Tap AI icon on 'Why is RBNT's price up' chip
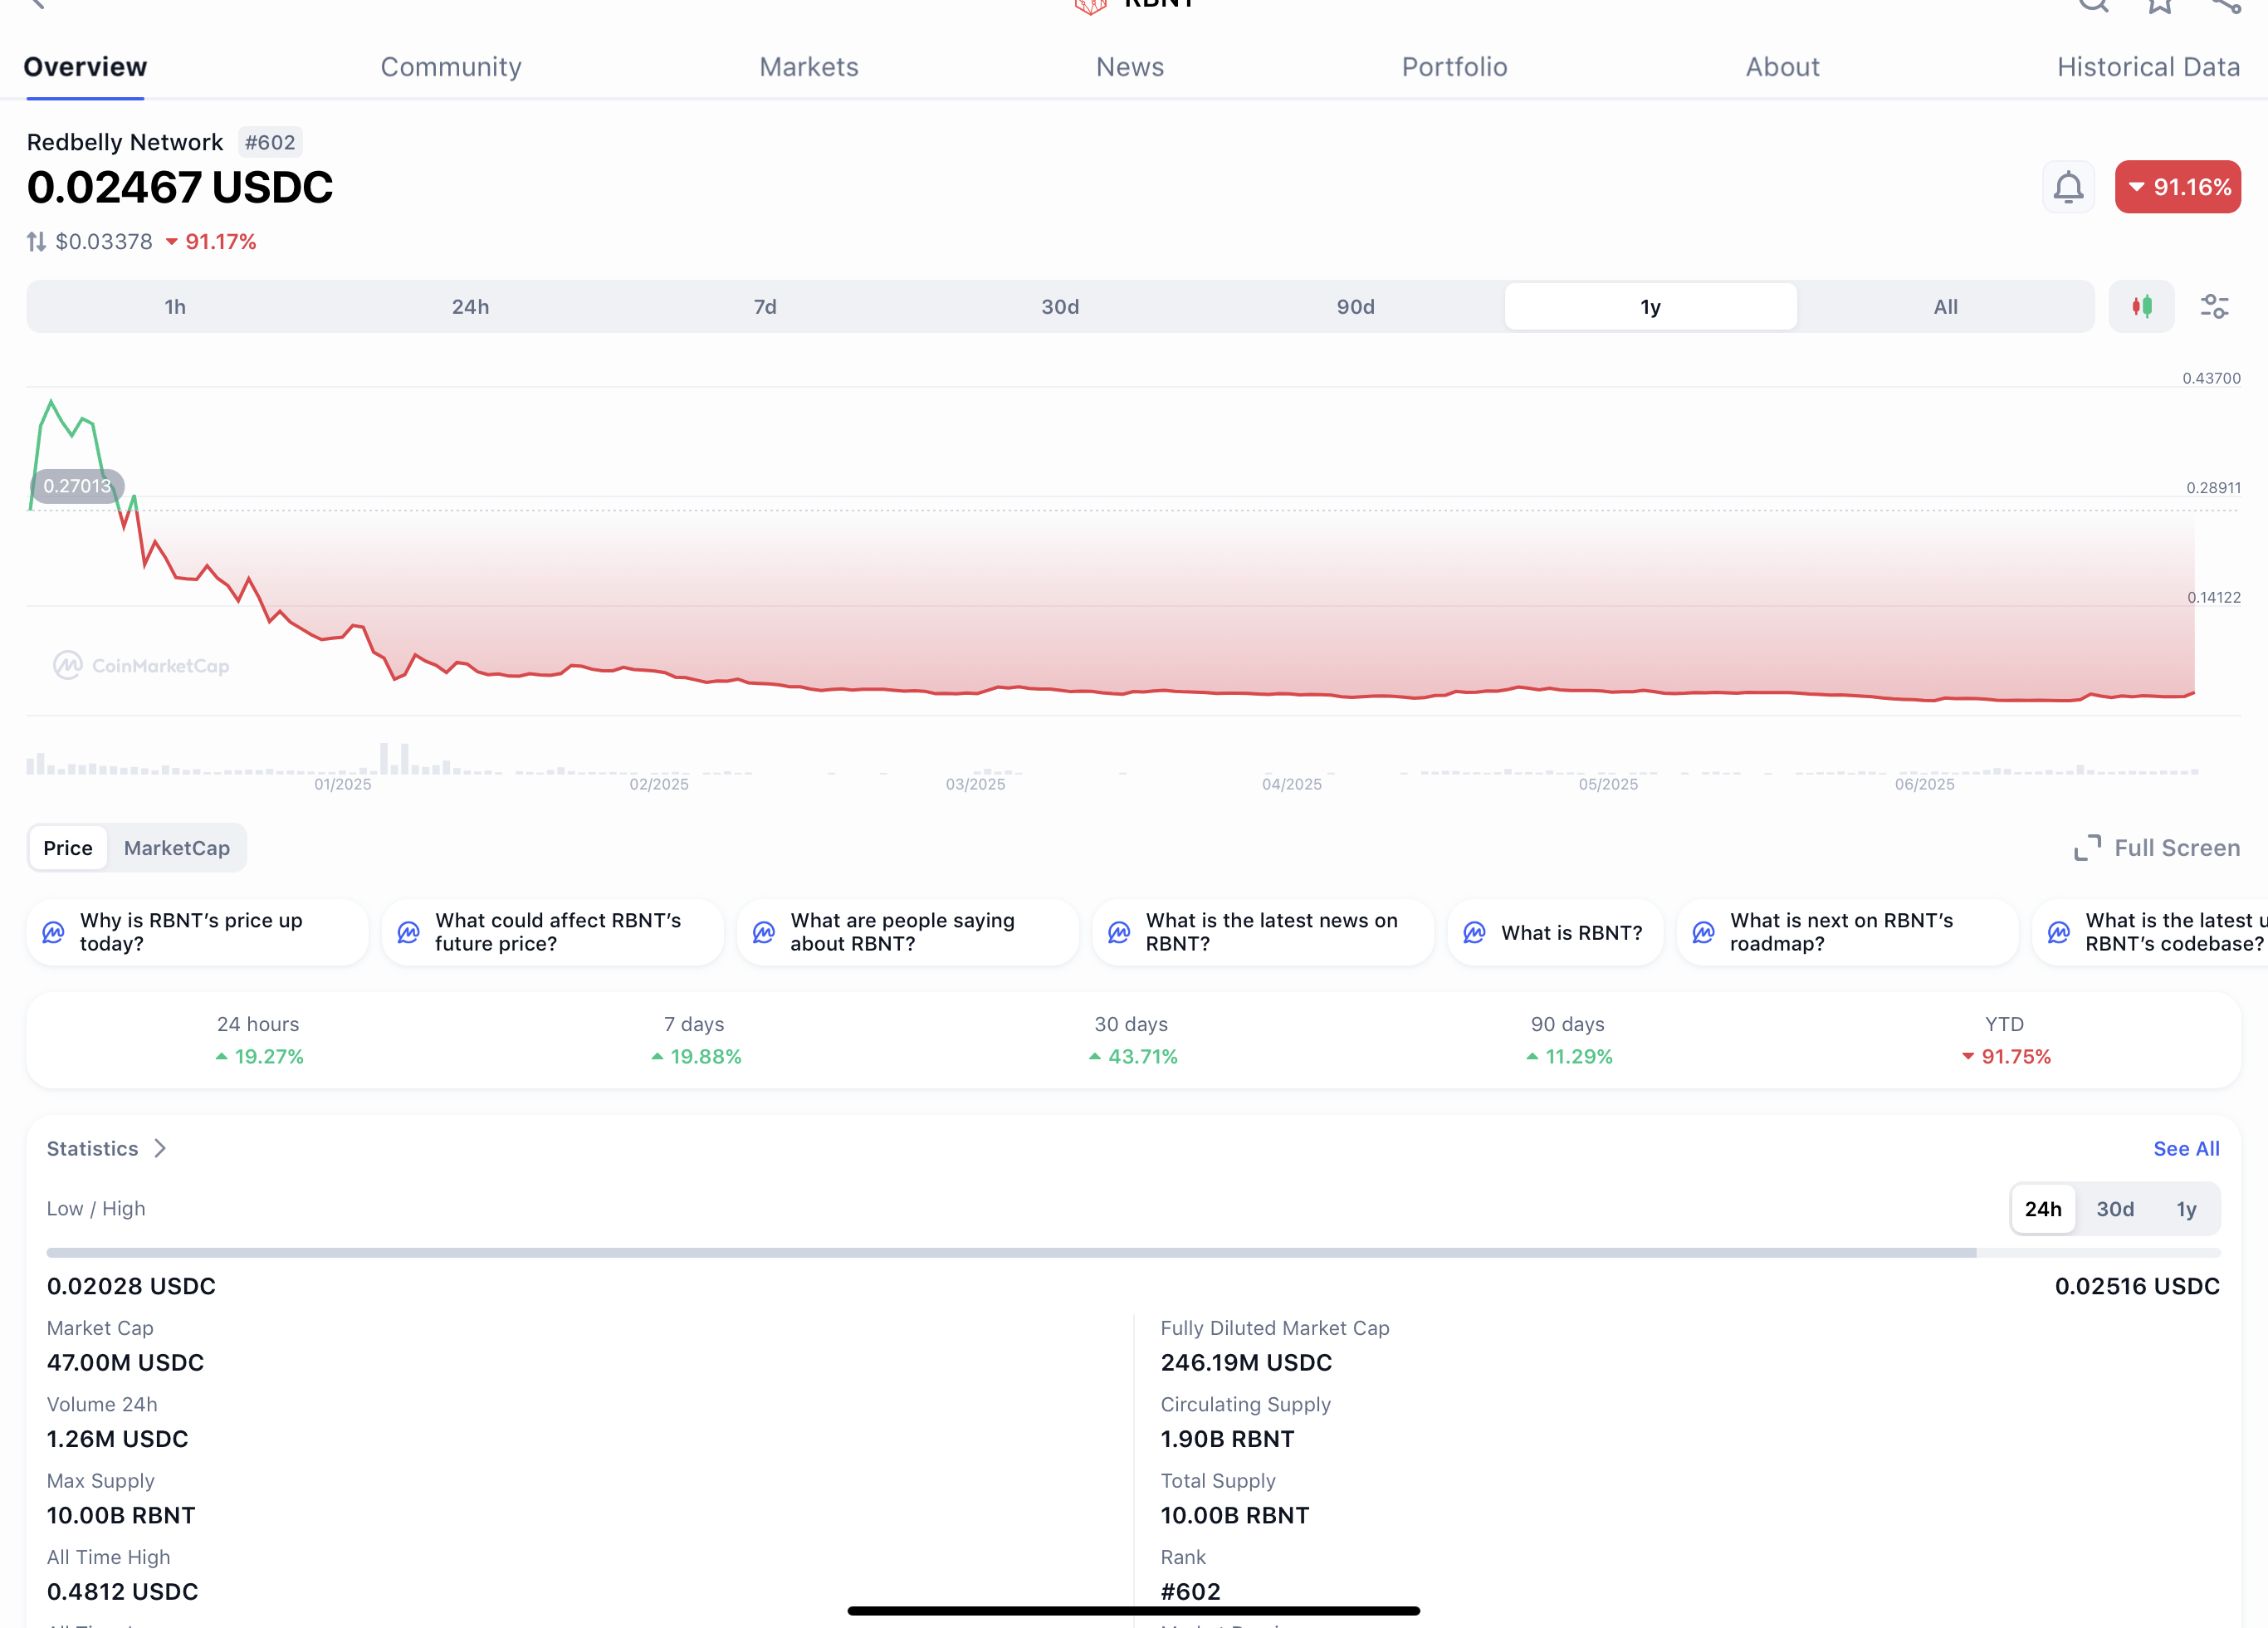Screen dimensions: 2268x1628 [x=53, y=932]
